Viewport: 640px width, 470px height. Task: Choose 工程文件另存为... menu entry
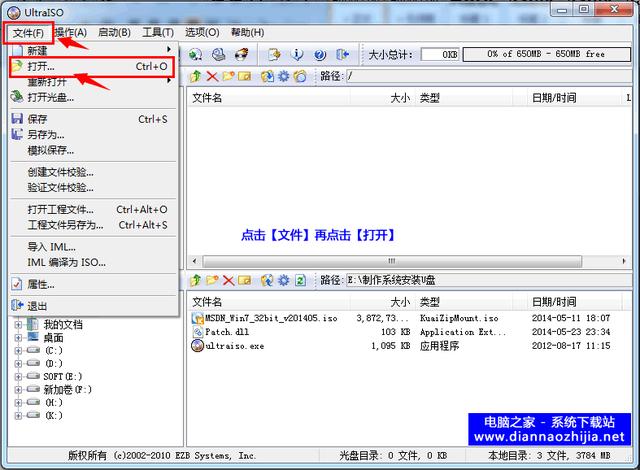[x=92, y=225]
